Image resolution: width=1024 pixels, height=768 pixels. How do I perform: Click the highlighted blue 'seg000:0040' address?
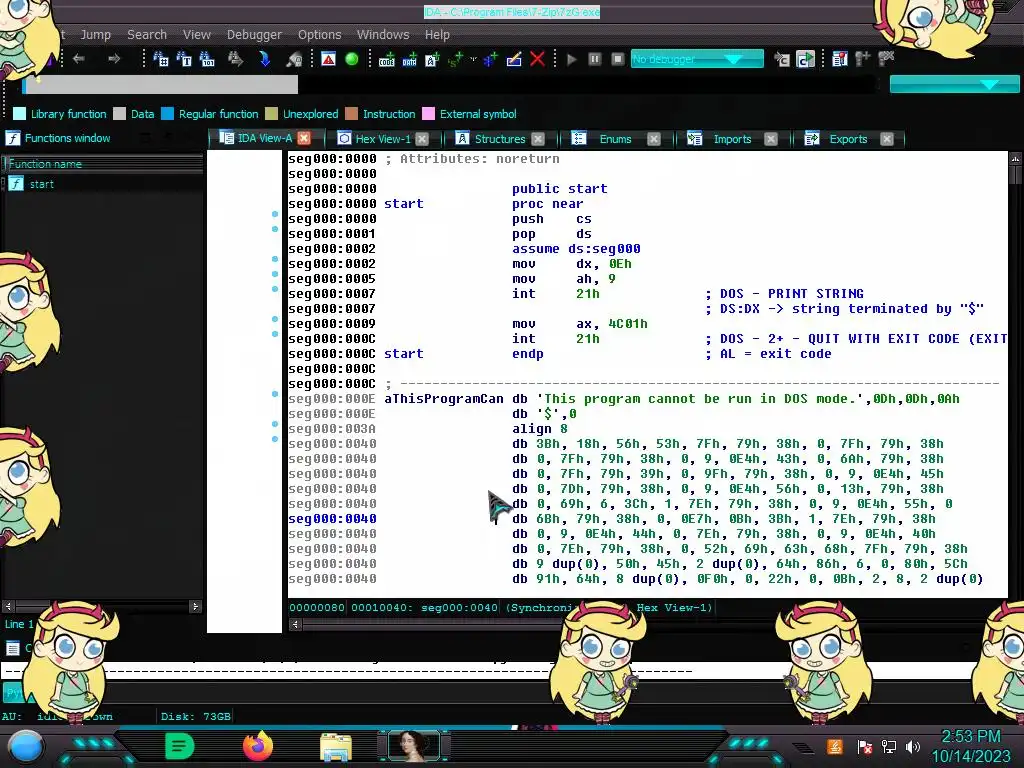(x=332, y=519)
